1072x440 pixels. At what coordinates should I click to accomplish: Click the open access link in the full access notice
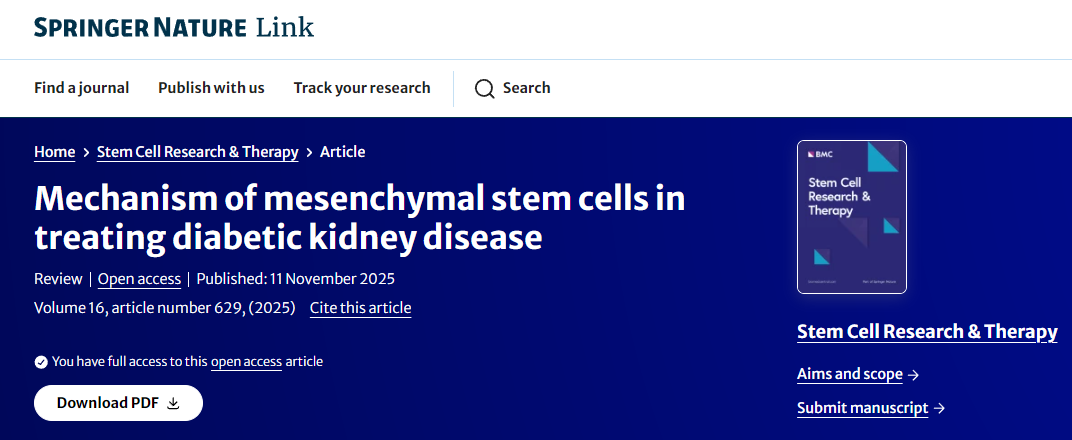click(246, 362)
